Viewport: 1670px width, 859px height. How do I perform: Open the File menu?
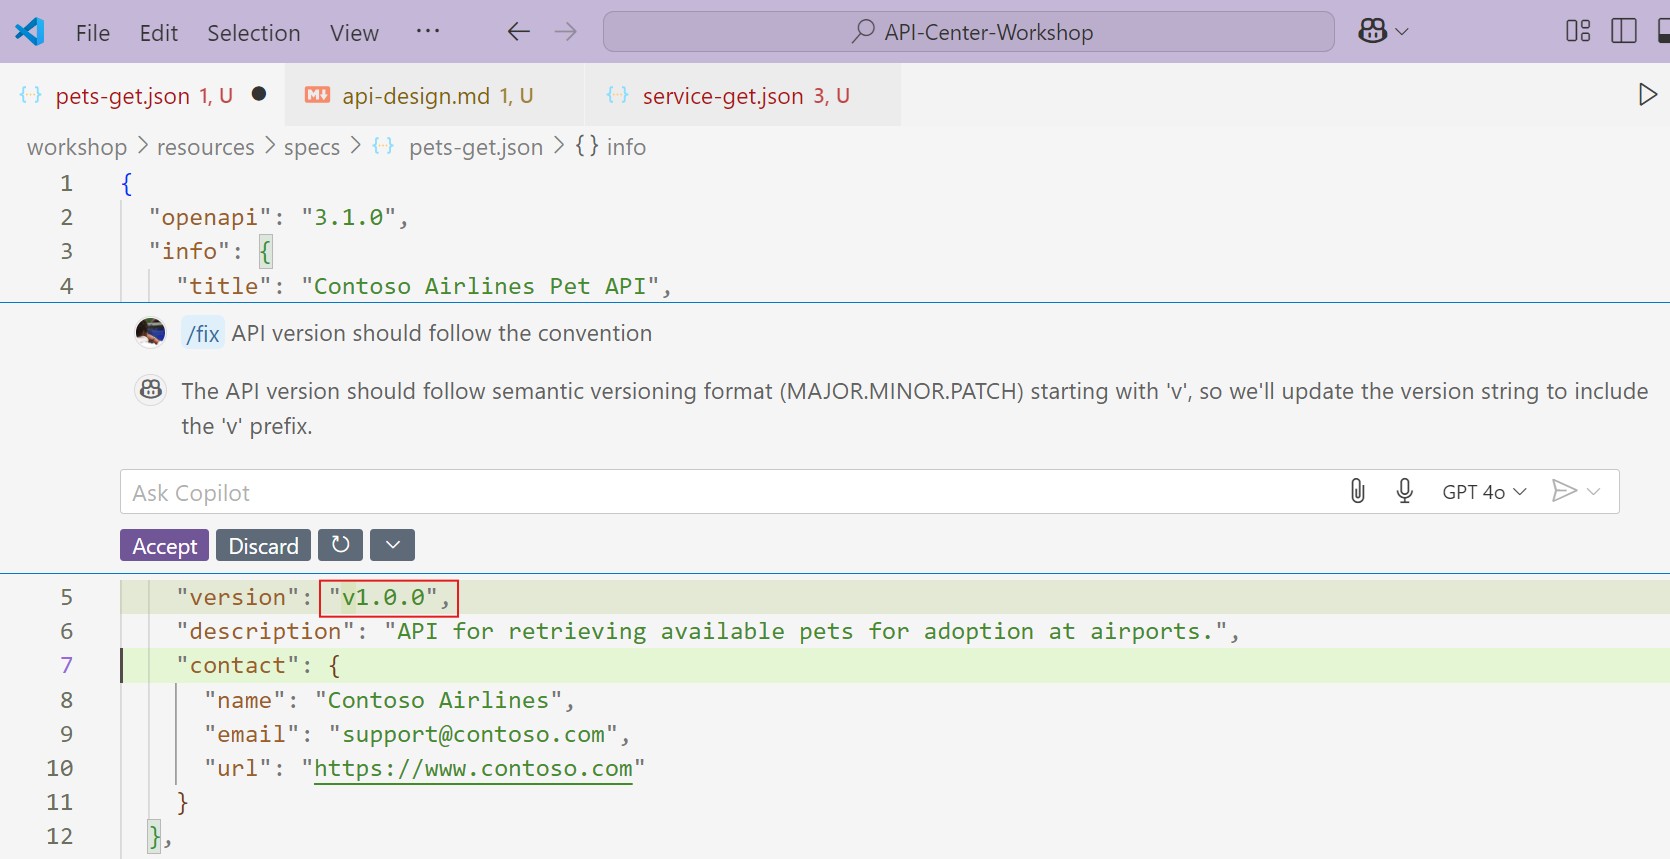tap(93, 33)
